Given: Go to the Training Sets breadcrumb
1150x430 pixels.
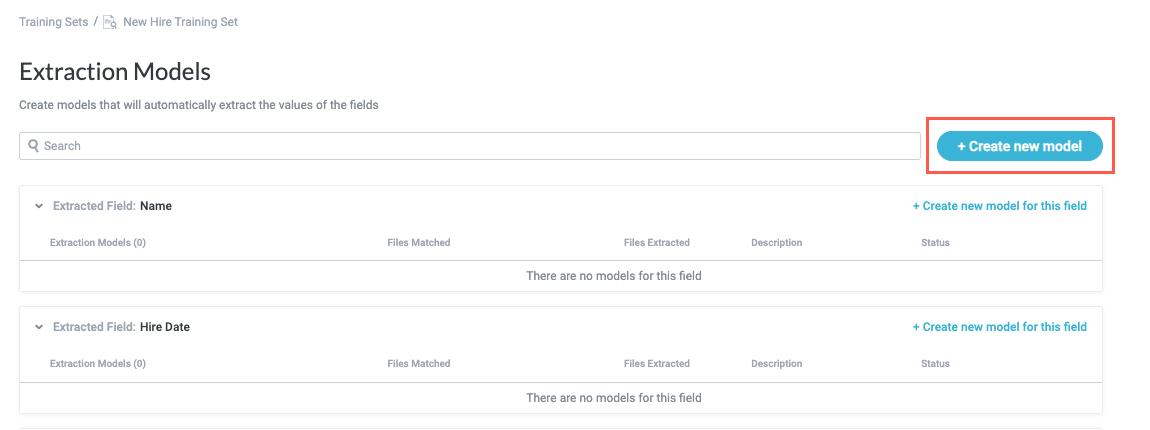Looking at the screenshot, I should click(x=53, y=22).
